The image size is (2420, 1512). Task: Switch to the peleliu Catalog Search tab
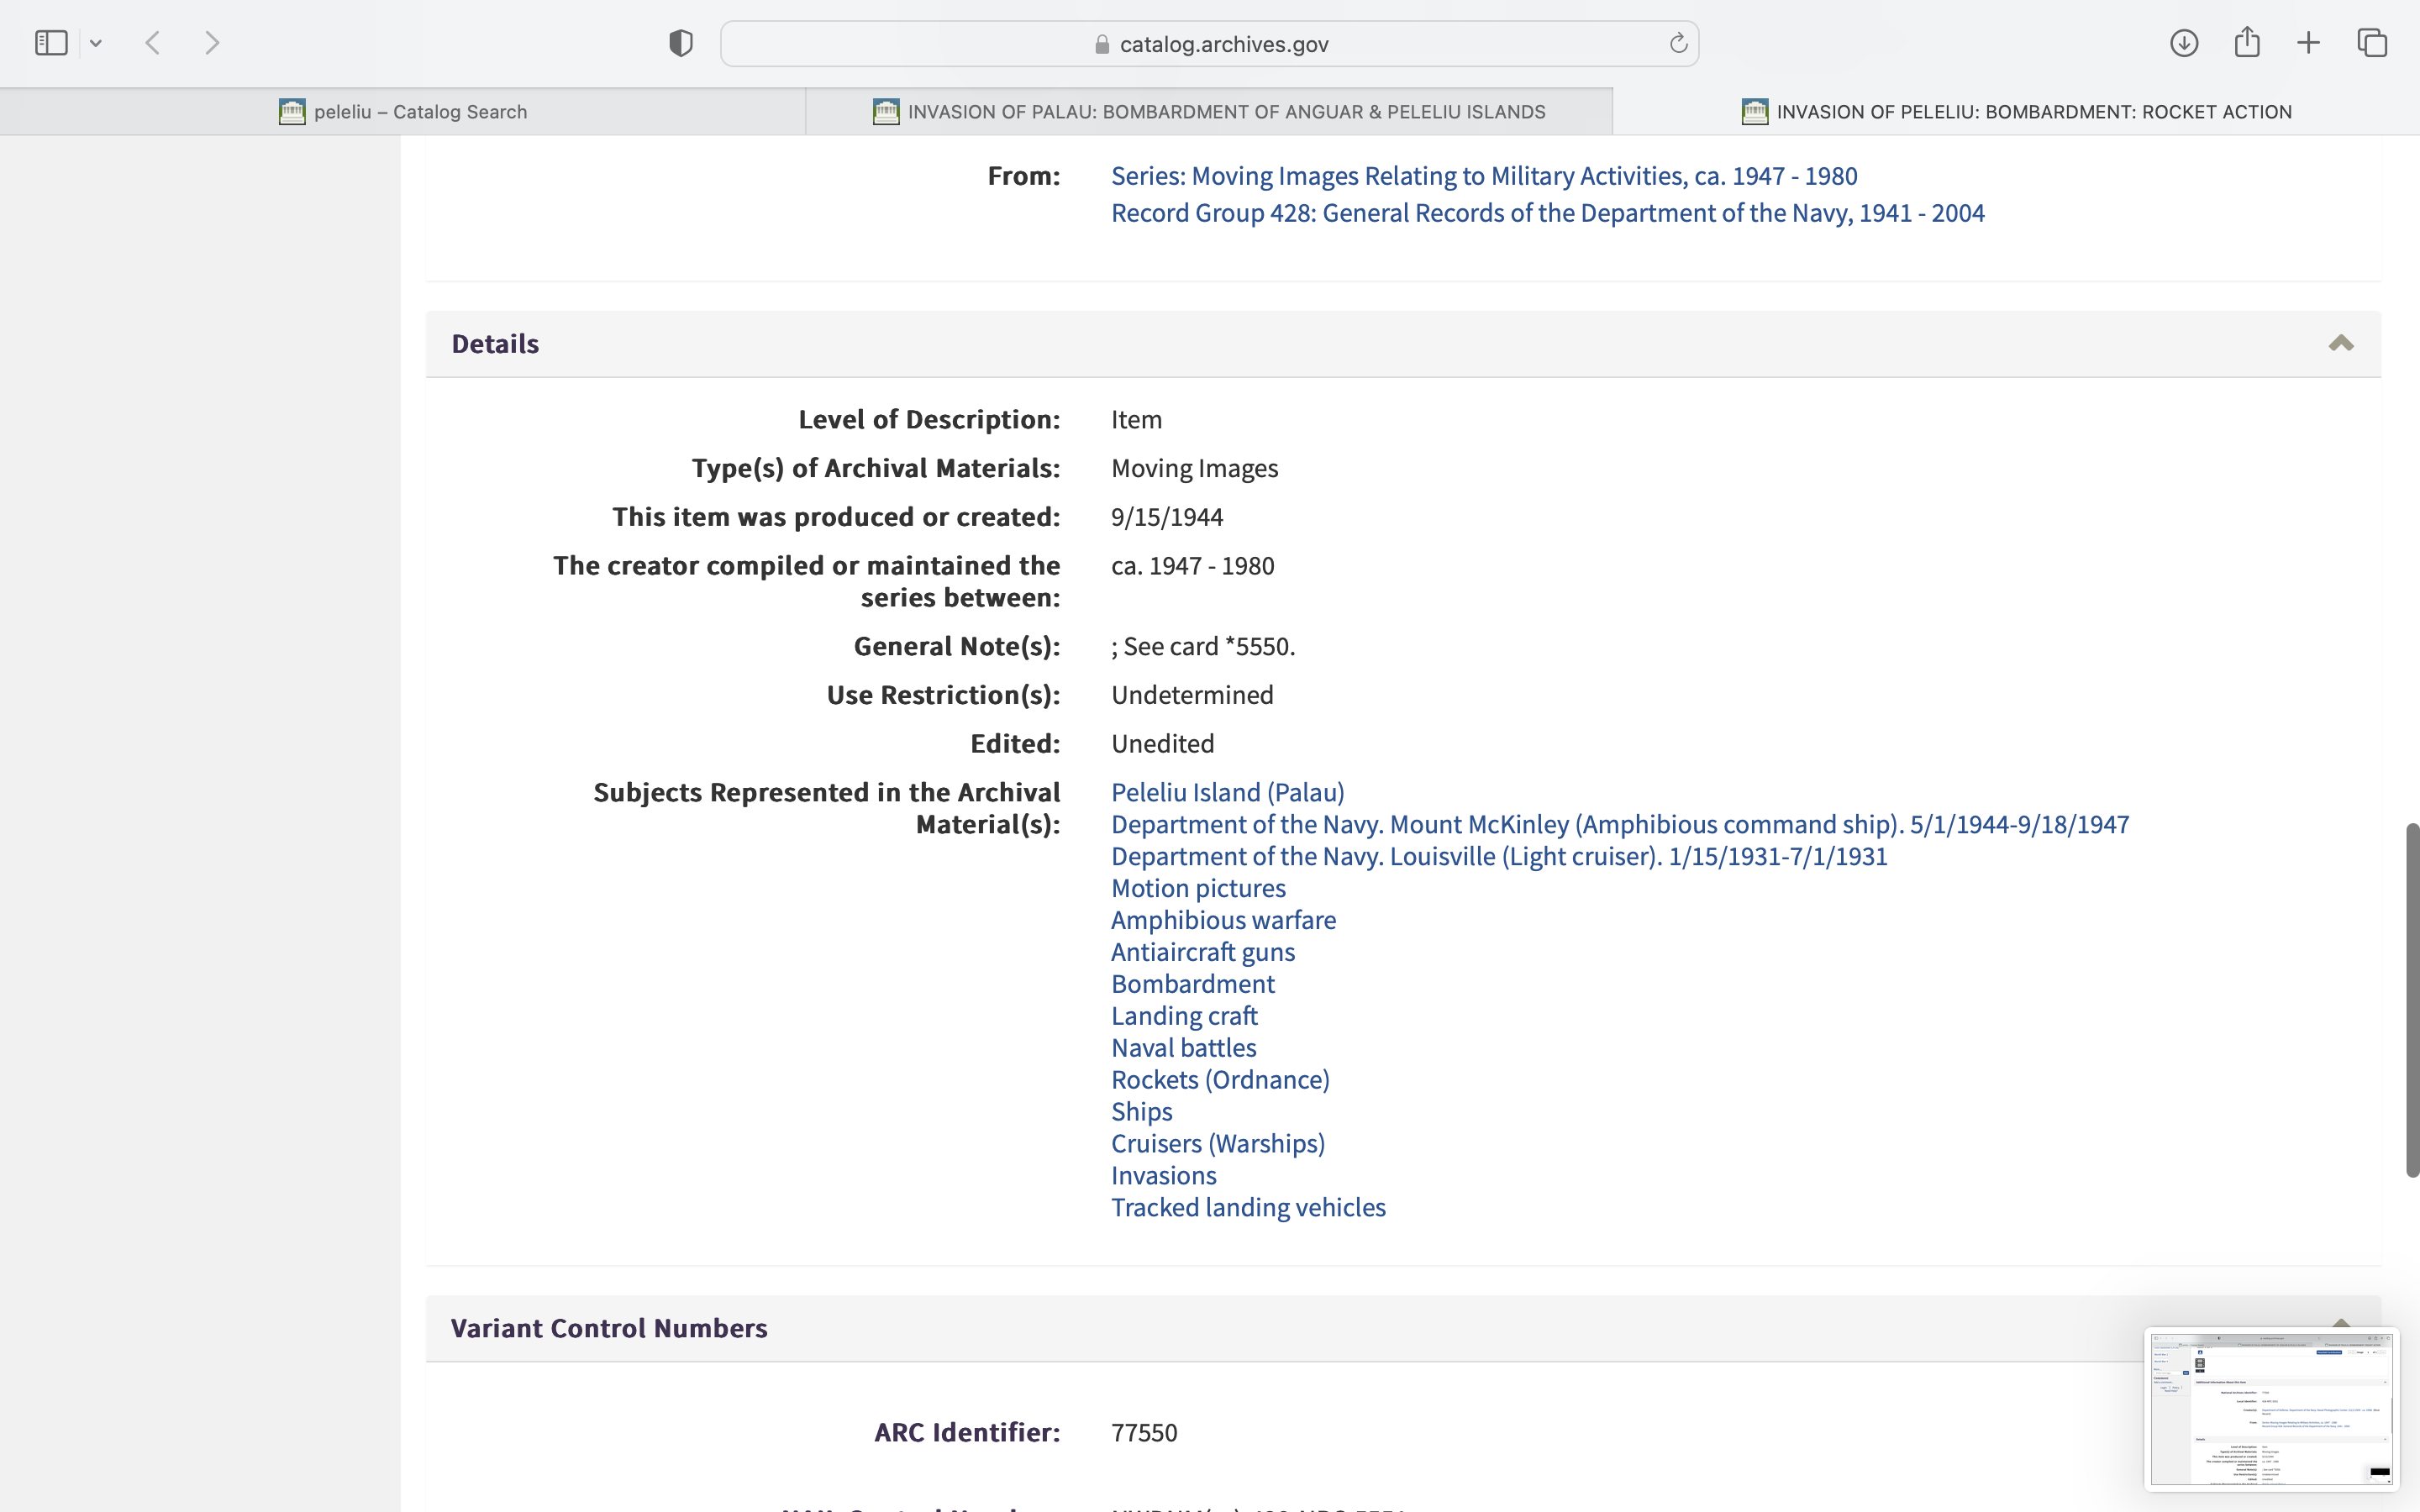click(x=403, y=112)
